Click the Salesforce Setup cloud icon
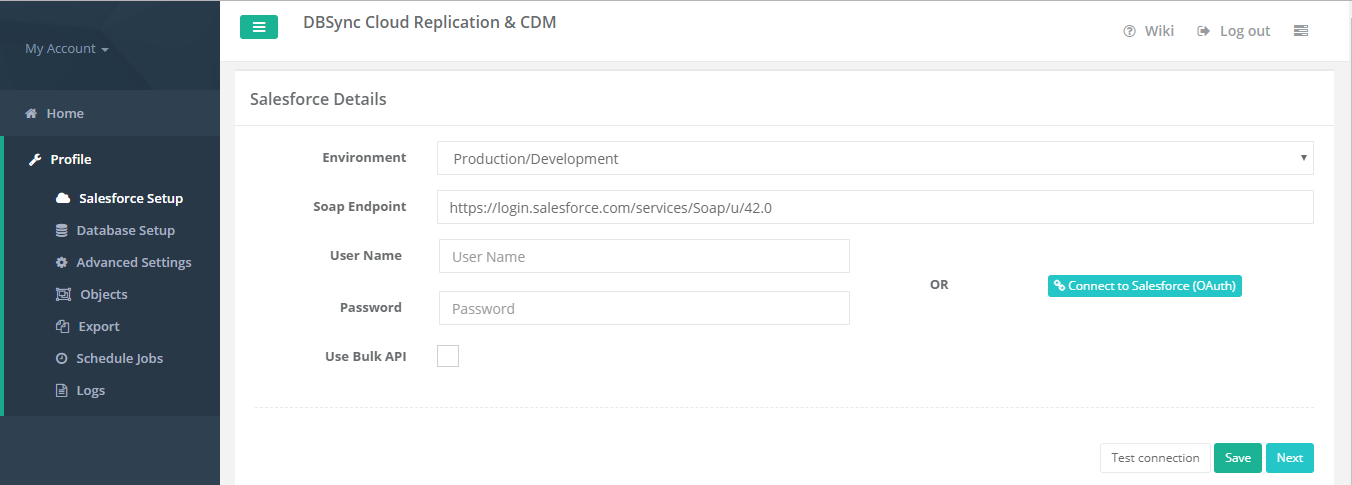The image size is (1352, 485). coord(63,198)
